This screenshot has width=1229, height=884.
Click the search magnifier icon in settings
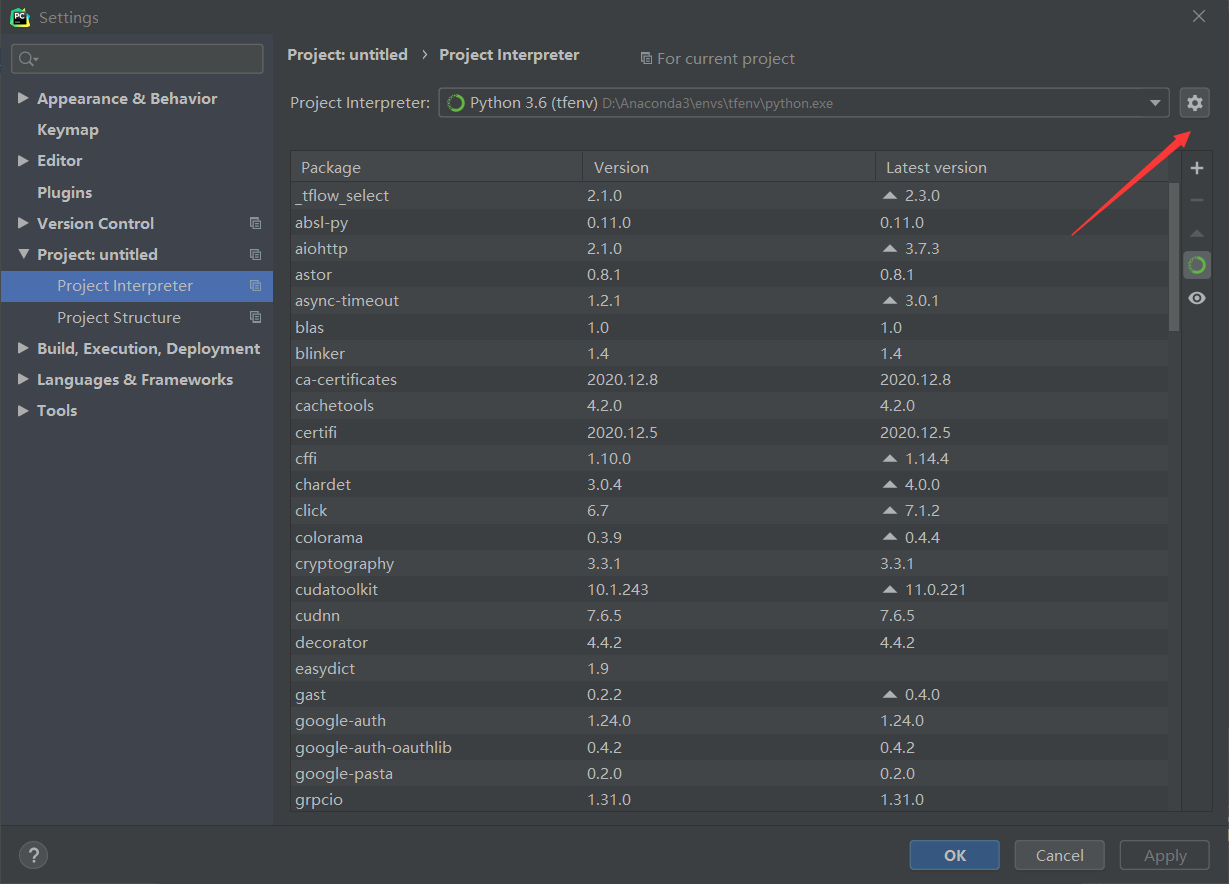(27, 59)
